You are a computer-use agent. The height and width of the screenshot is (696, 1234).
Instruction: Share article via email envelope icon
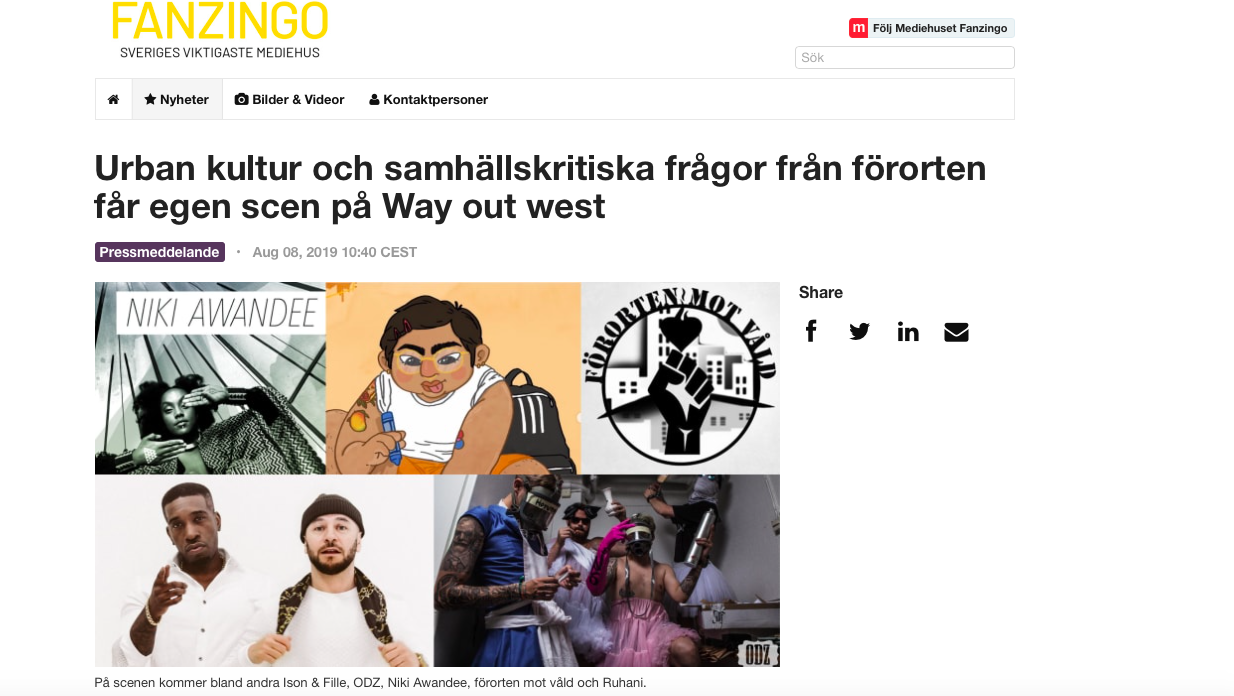[957, 332]
